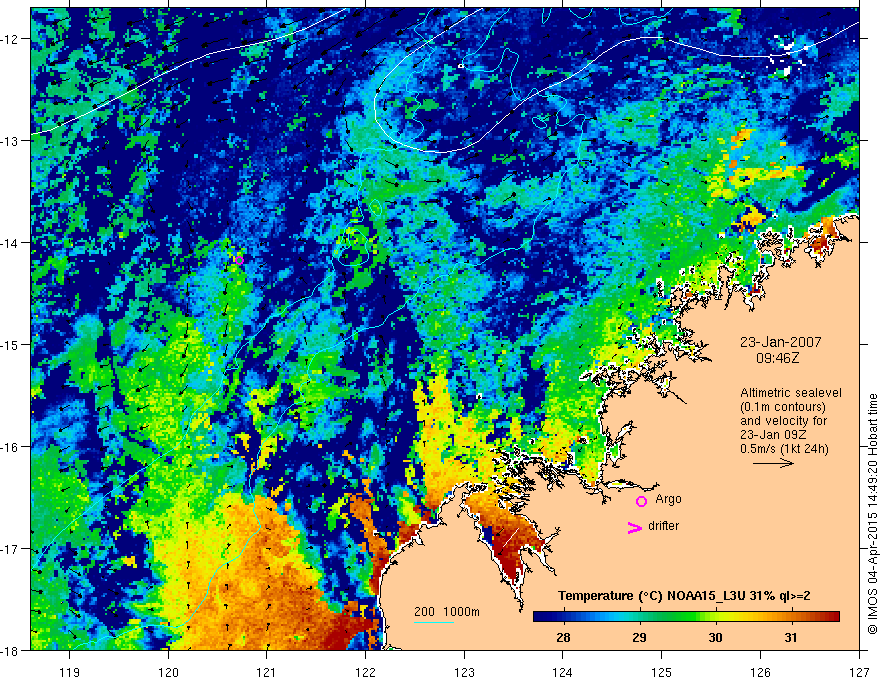Click the '29' color bar tick label
The width and height of the screenshot is (880, 680).
pyautogui.click(x=639, y=638)
